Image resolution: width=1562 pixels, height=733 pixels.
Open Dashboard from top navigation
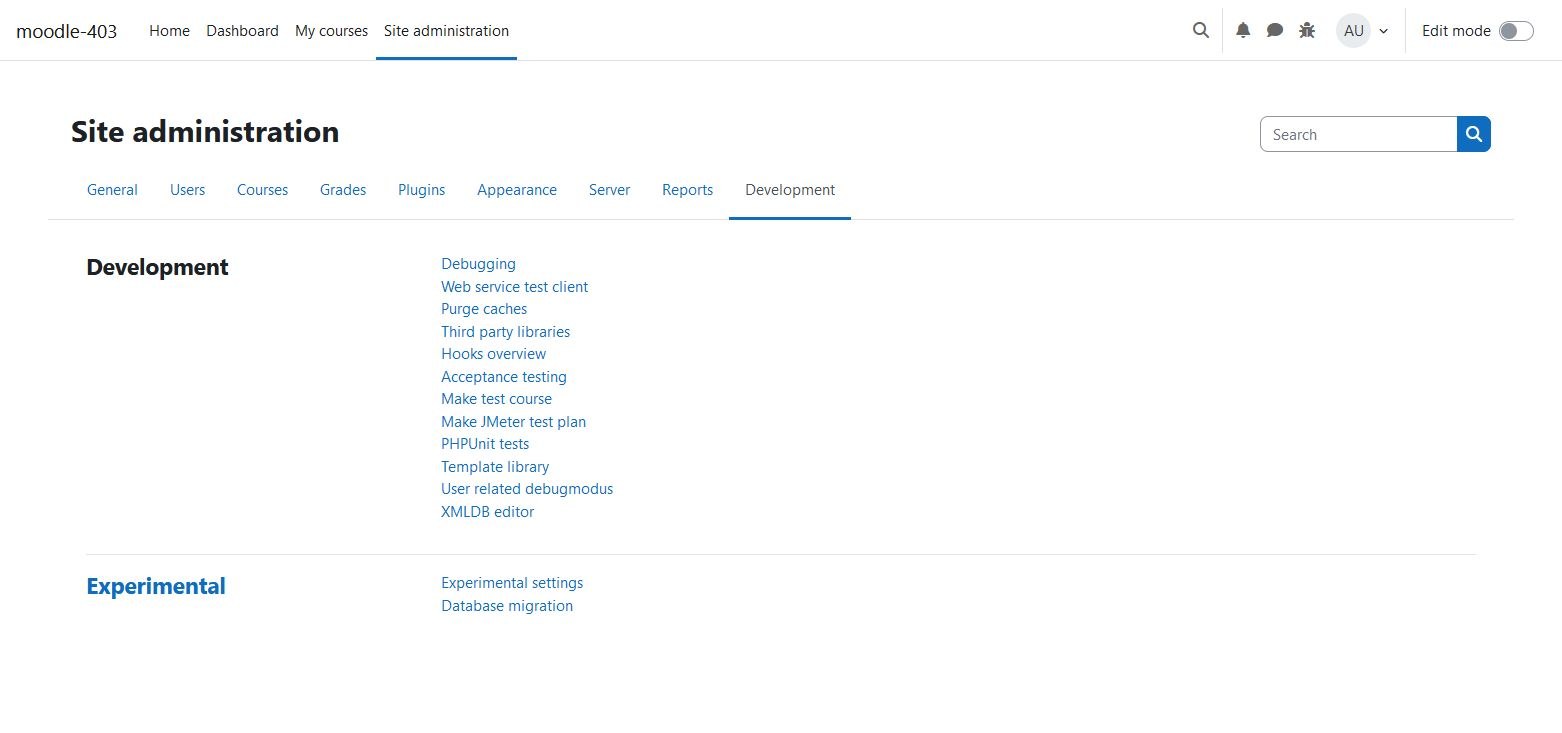[242, 31]
